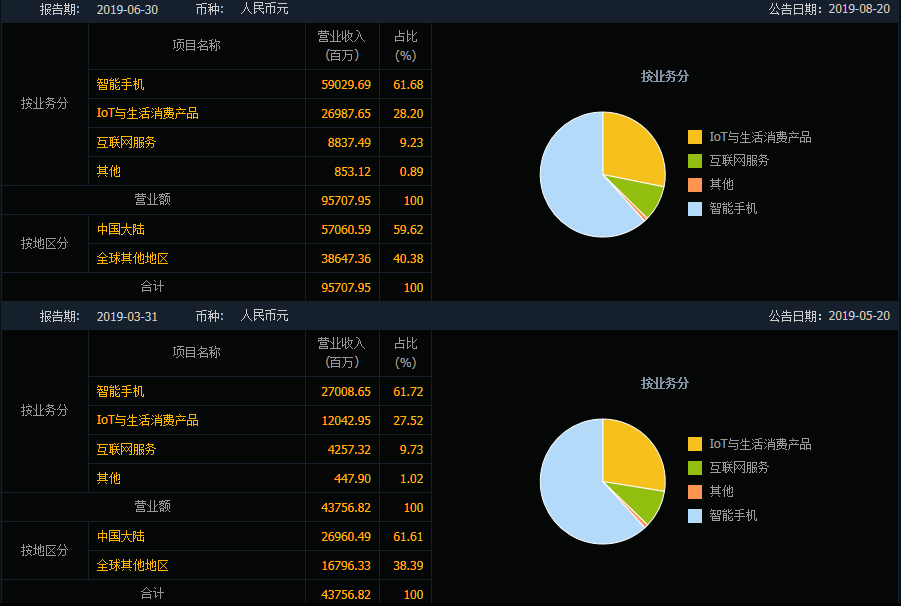Click 营业额 total label in 2019-06-30 table
This screenshot has height=606, width=901.
pos(152,199)
